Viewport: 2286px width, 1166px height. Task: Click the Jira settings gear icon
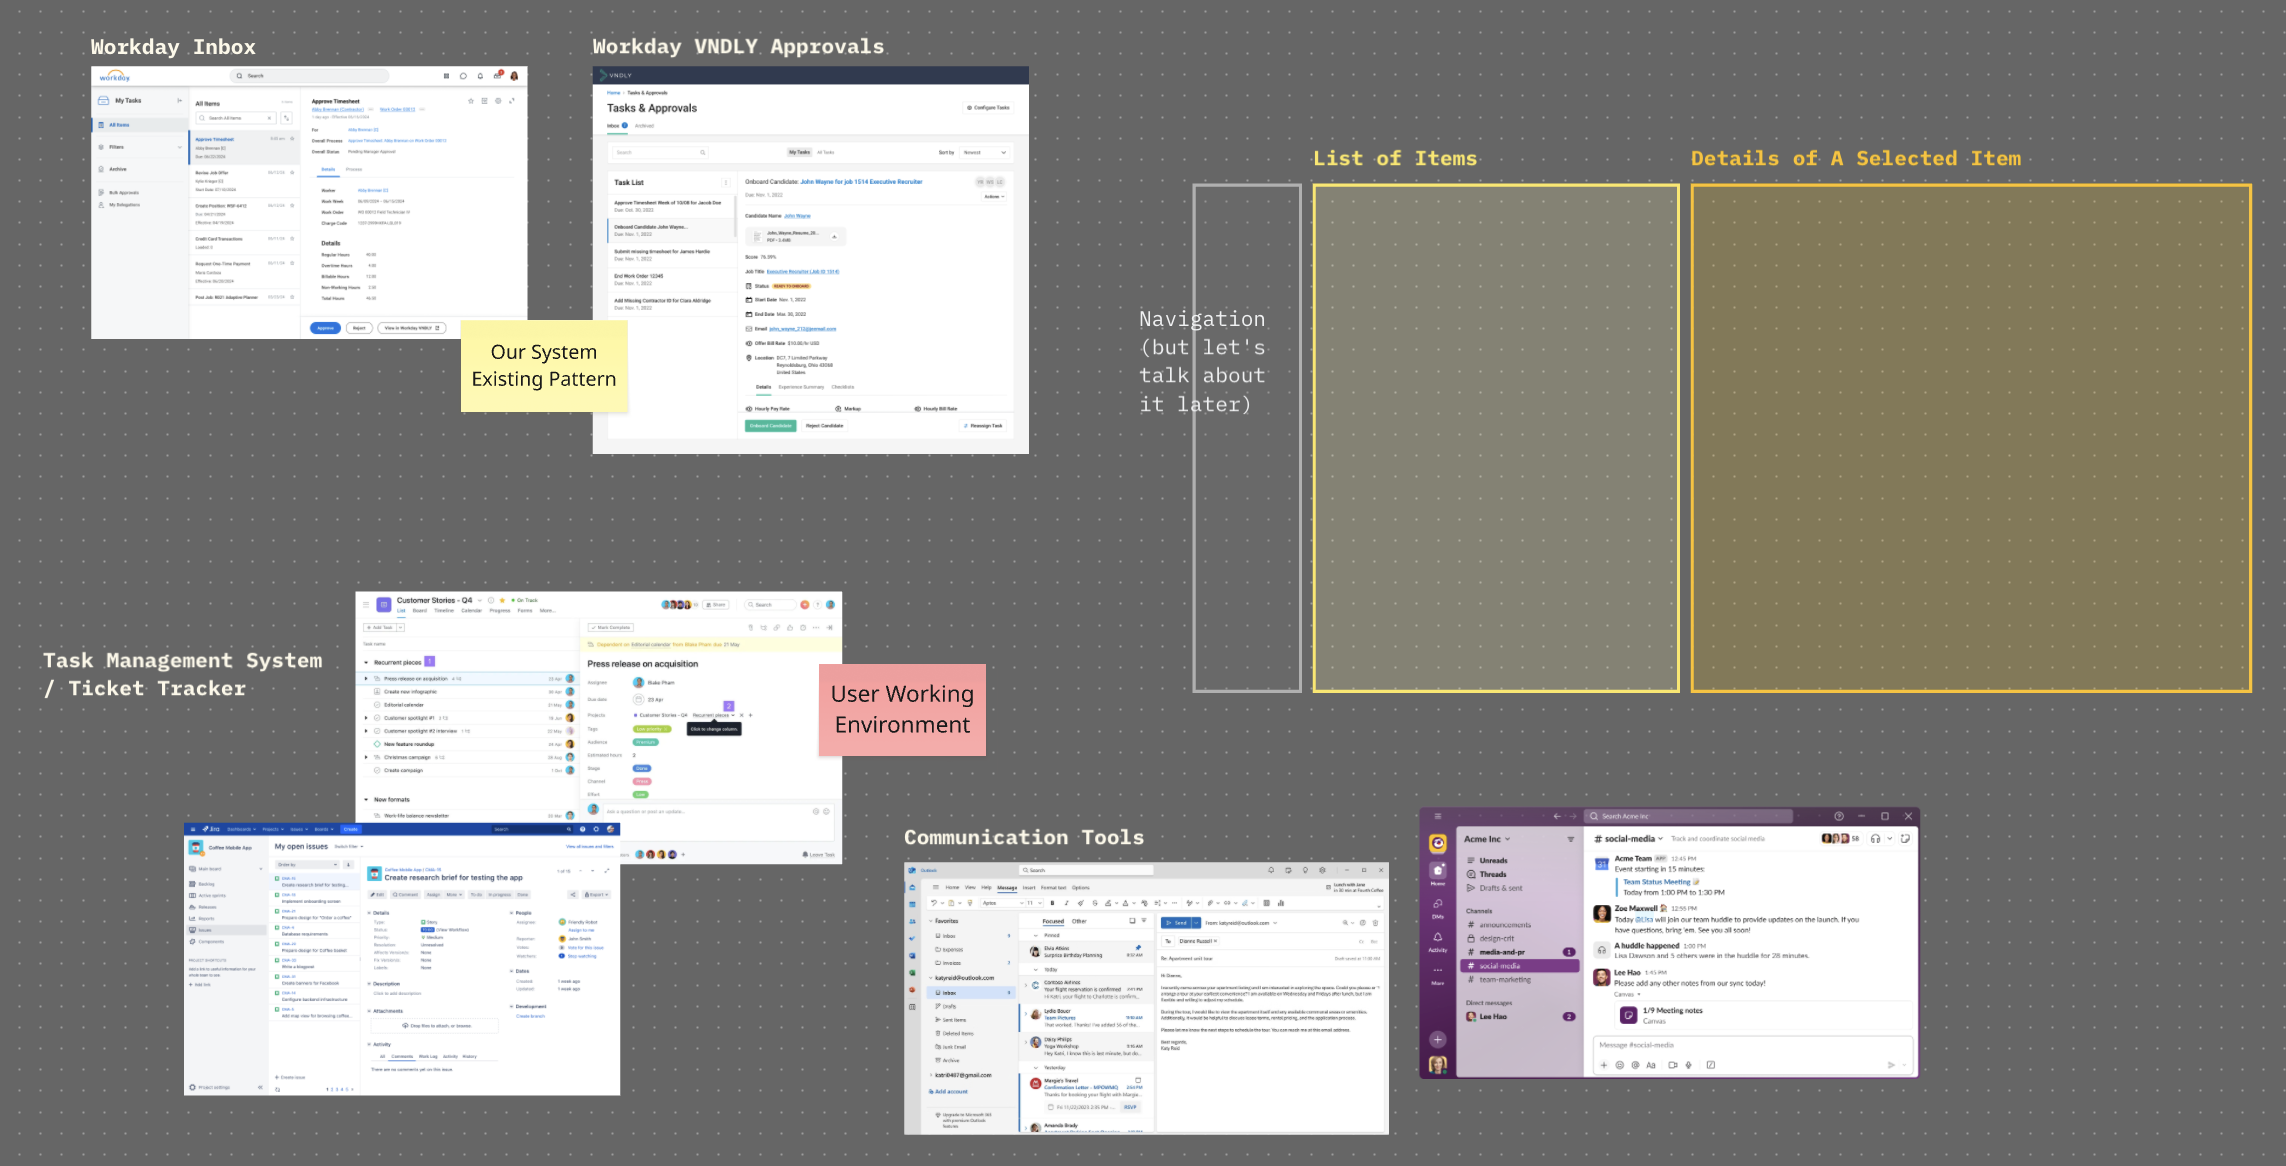pyautogui.click(x=596, y=829)
